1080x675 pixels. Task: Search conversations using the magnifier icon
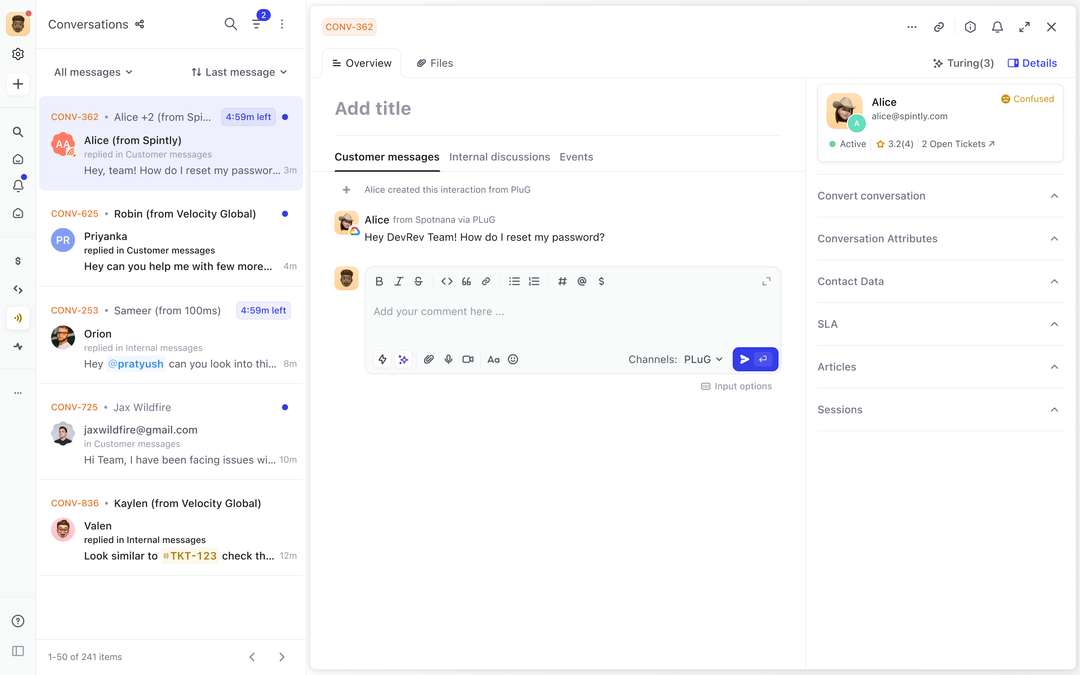(x=231, y=24)
